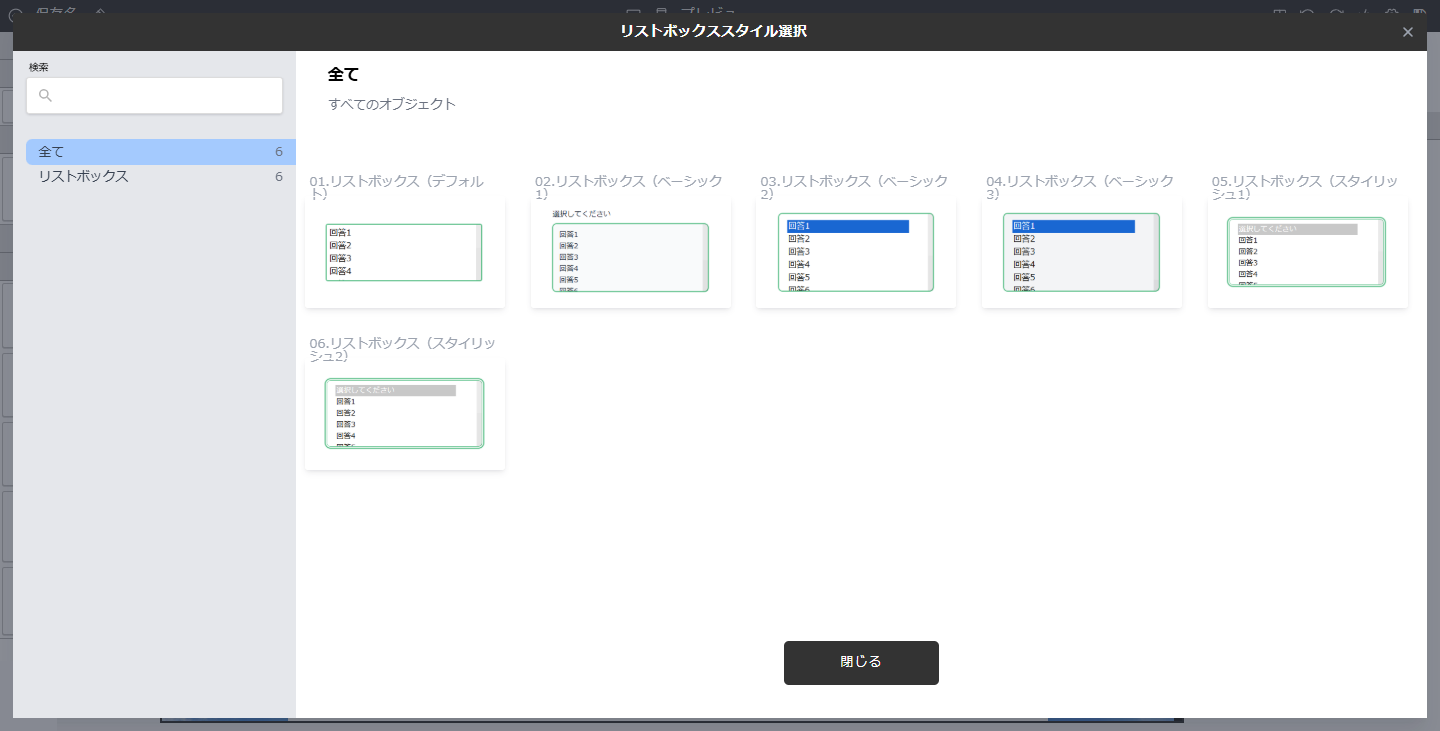Click the 02.リストボックス（ベーシック1）title label
Viewport: 1440px width, 731px height.
pos(628,187)
